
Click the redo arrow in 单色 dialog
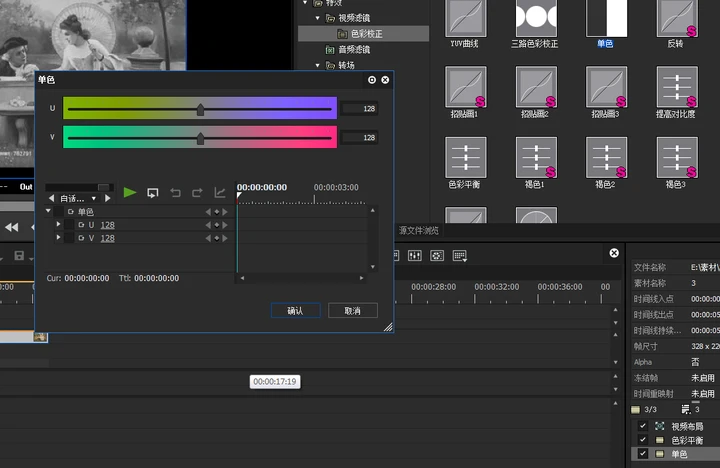(197, 192)
